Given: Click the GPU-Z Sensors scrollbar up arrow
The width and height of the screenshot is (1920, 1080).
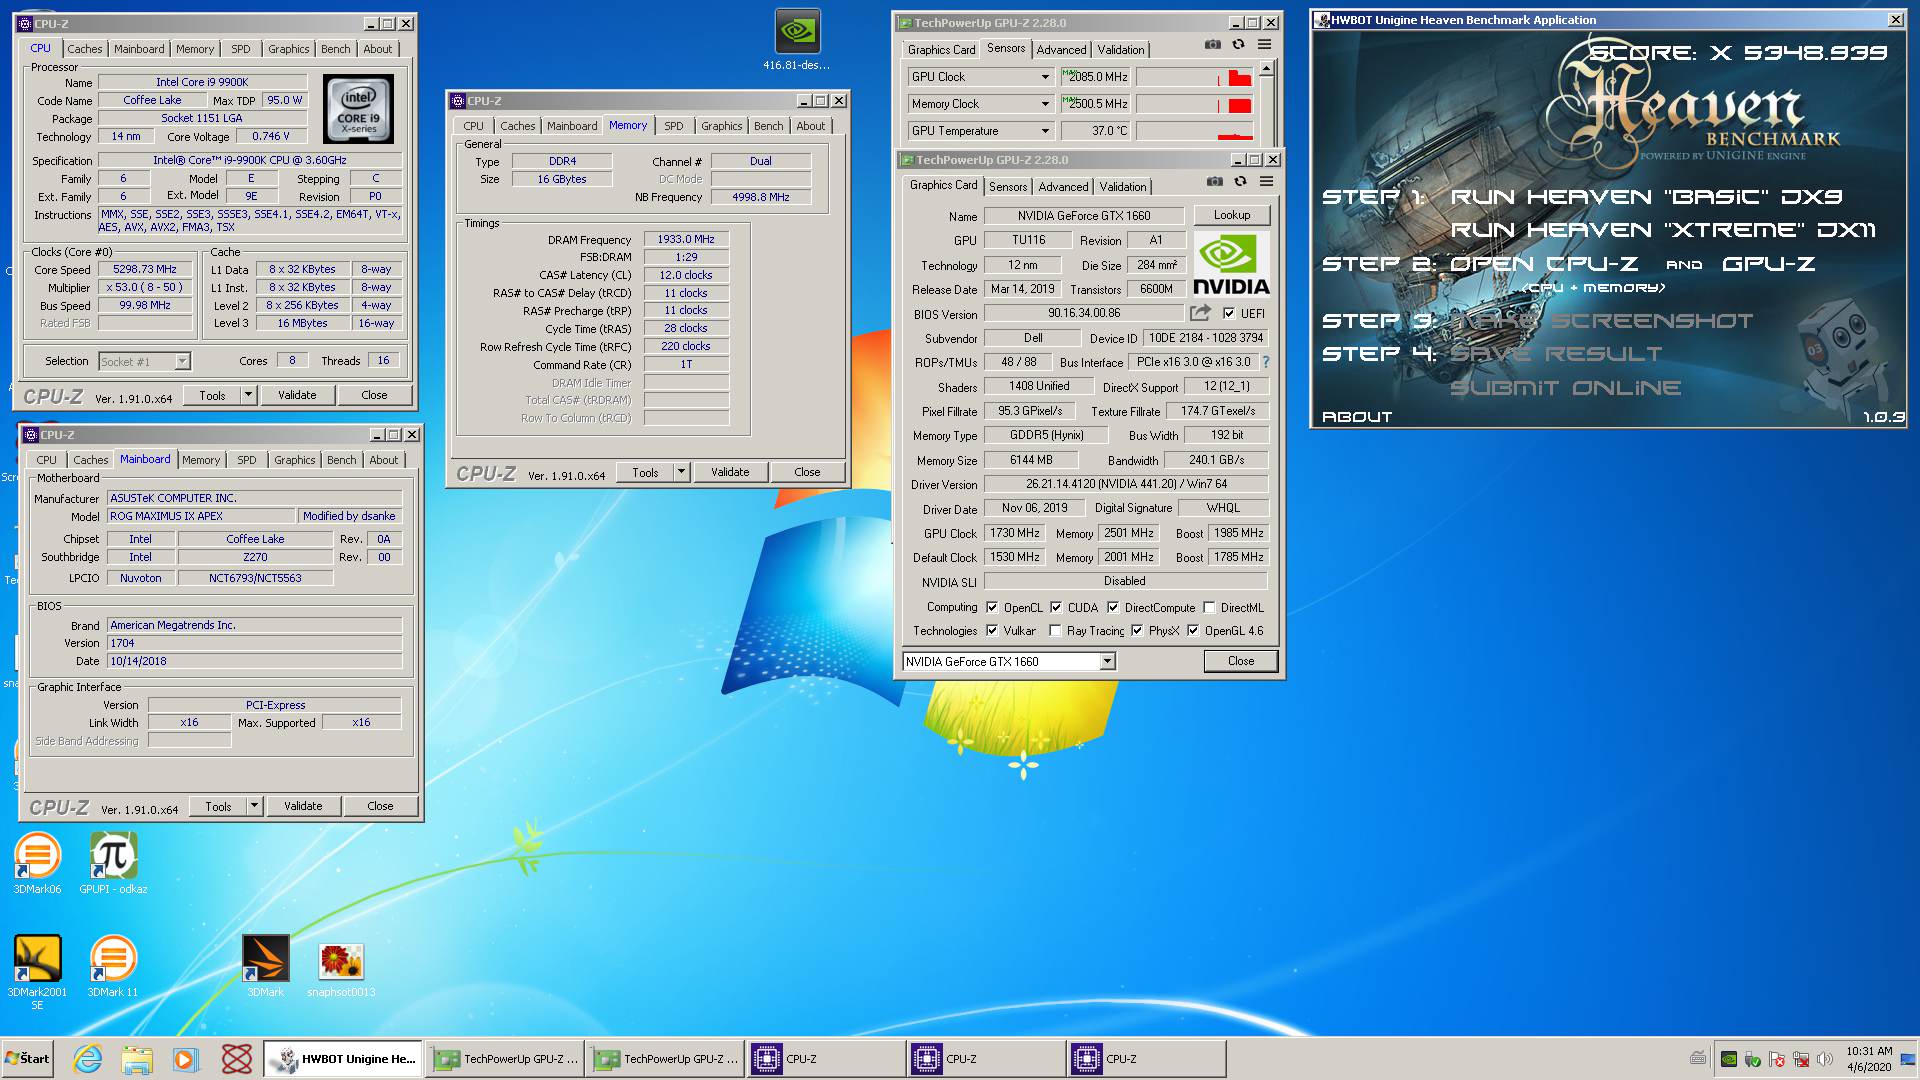Looking at the screenshot, I should (1266, 69).
